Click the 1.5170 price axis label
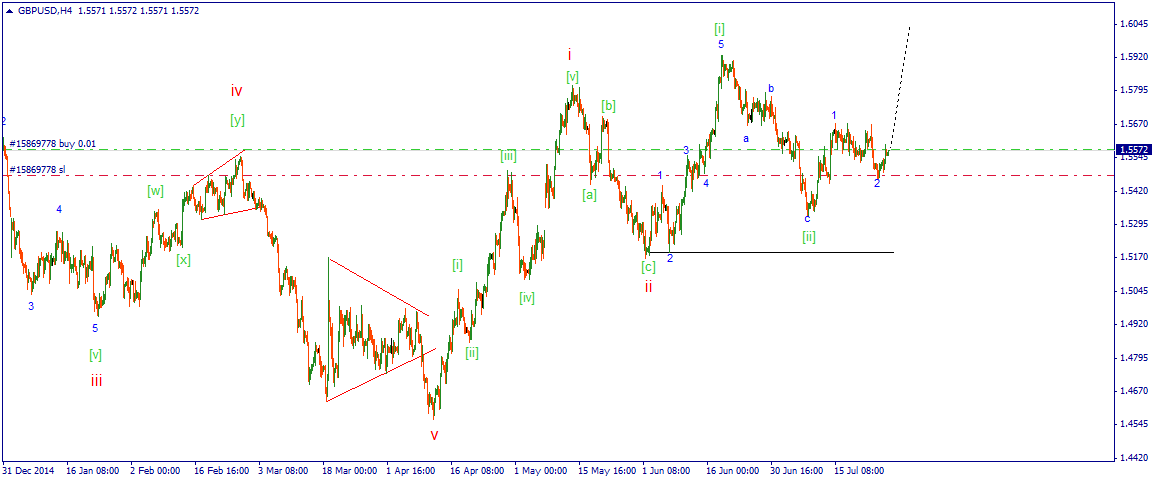This screenshot has height=479, width=1154. (1133, 258)
